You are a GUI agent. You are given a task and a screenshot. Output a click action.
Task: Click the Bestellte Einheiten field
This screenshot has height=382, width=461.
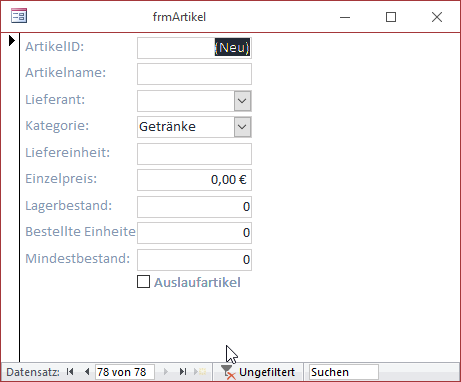point(194,233)
